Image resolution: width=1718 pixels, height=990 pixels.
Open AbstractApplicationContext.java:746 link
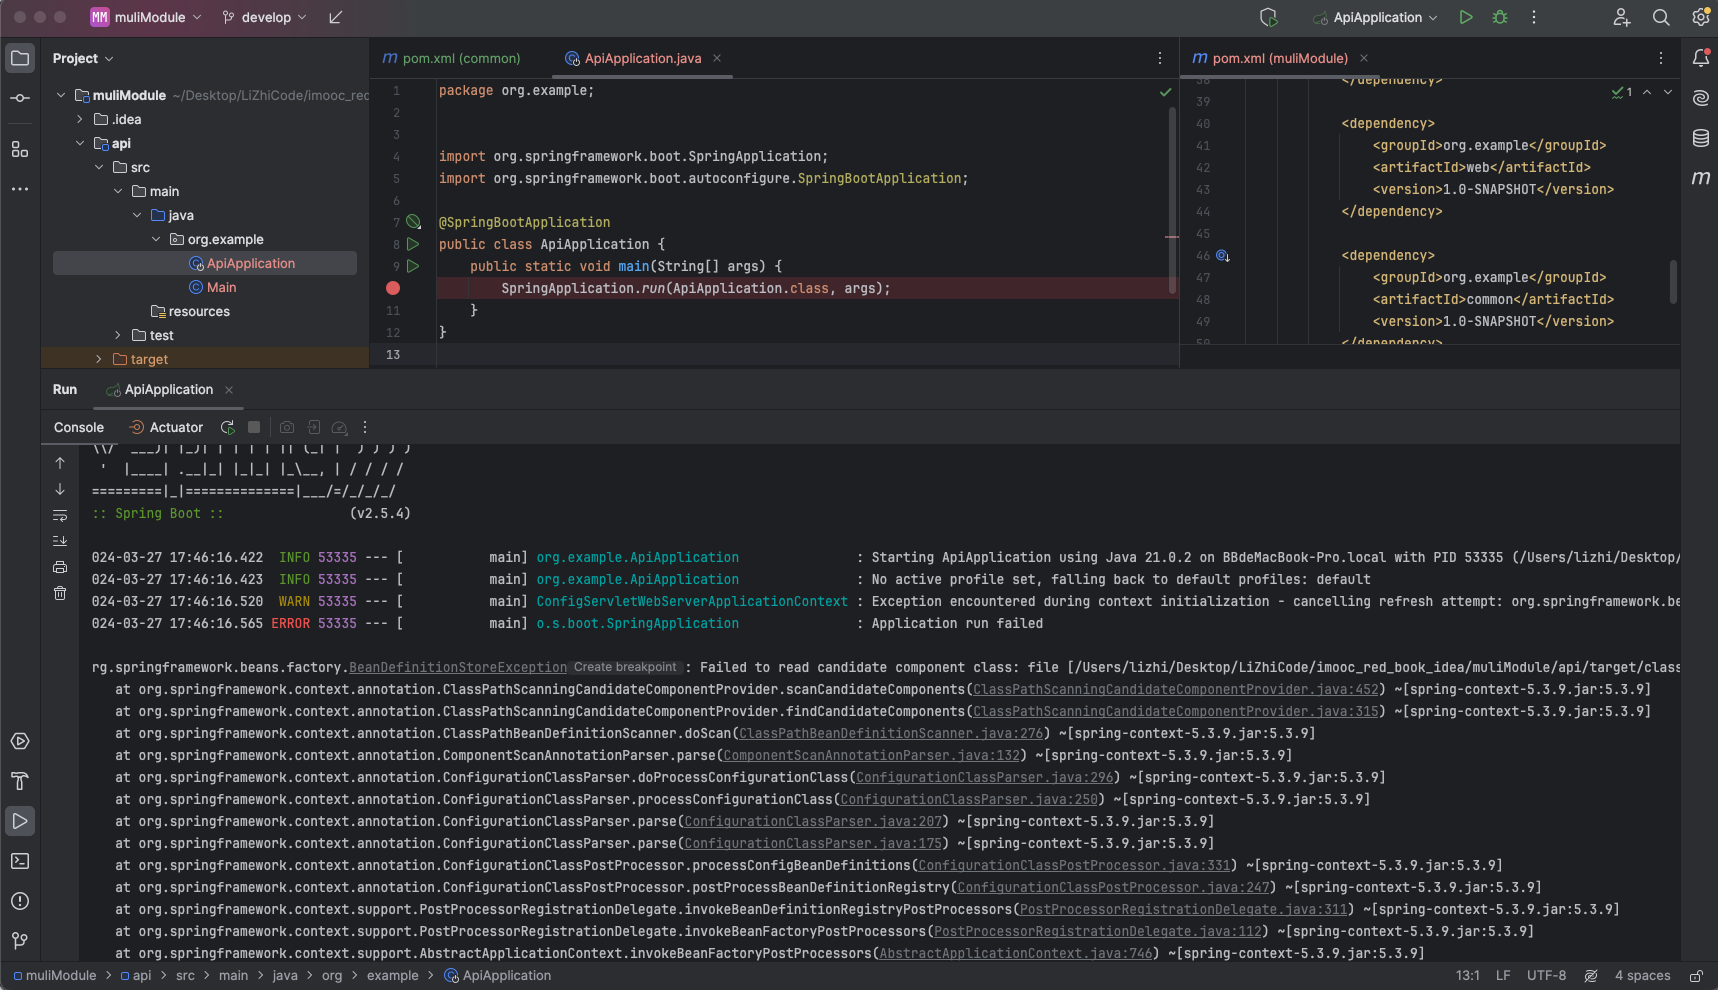pyautogui.click(x=1016, y=953)
